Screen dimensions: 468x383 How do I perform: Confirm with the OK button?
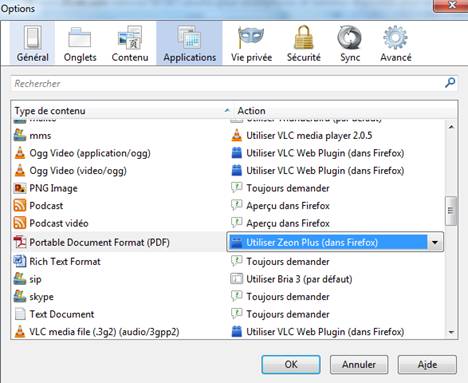[291, 364]
